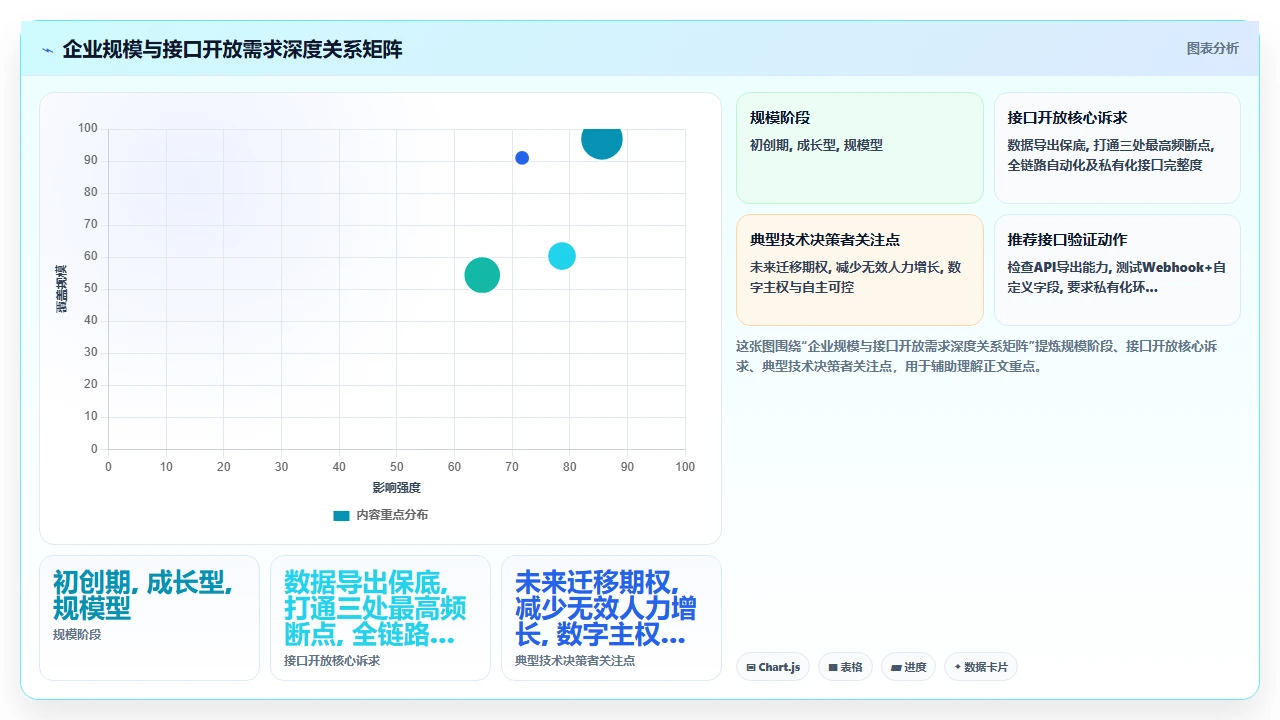Open the 推荐接口验证动作 card heading
1280x720 pixels.
(1067, 239)
